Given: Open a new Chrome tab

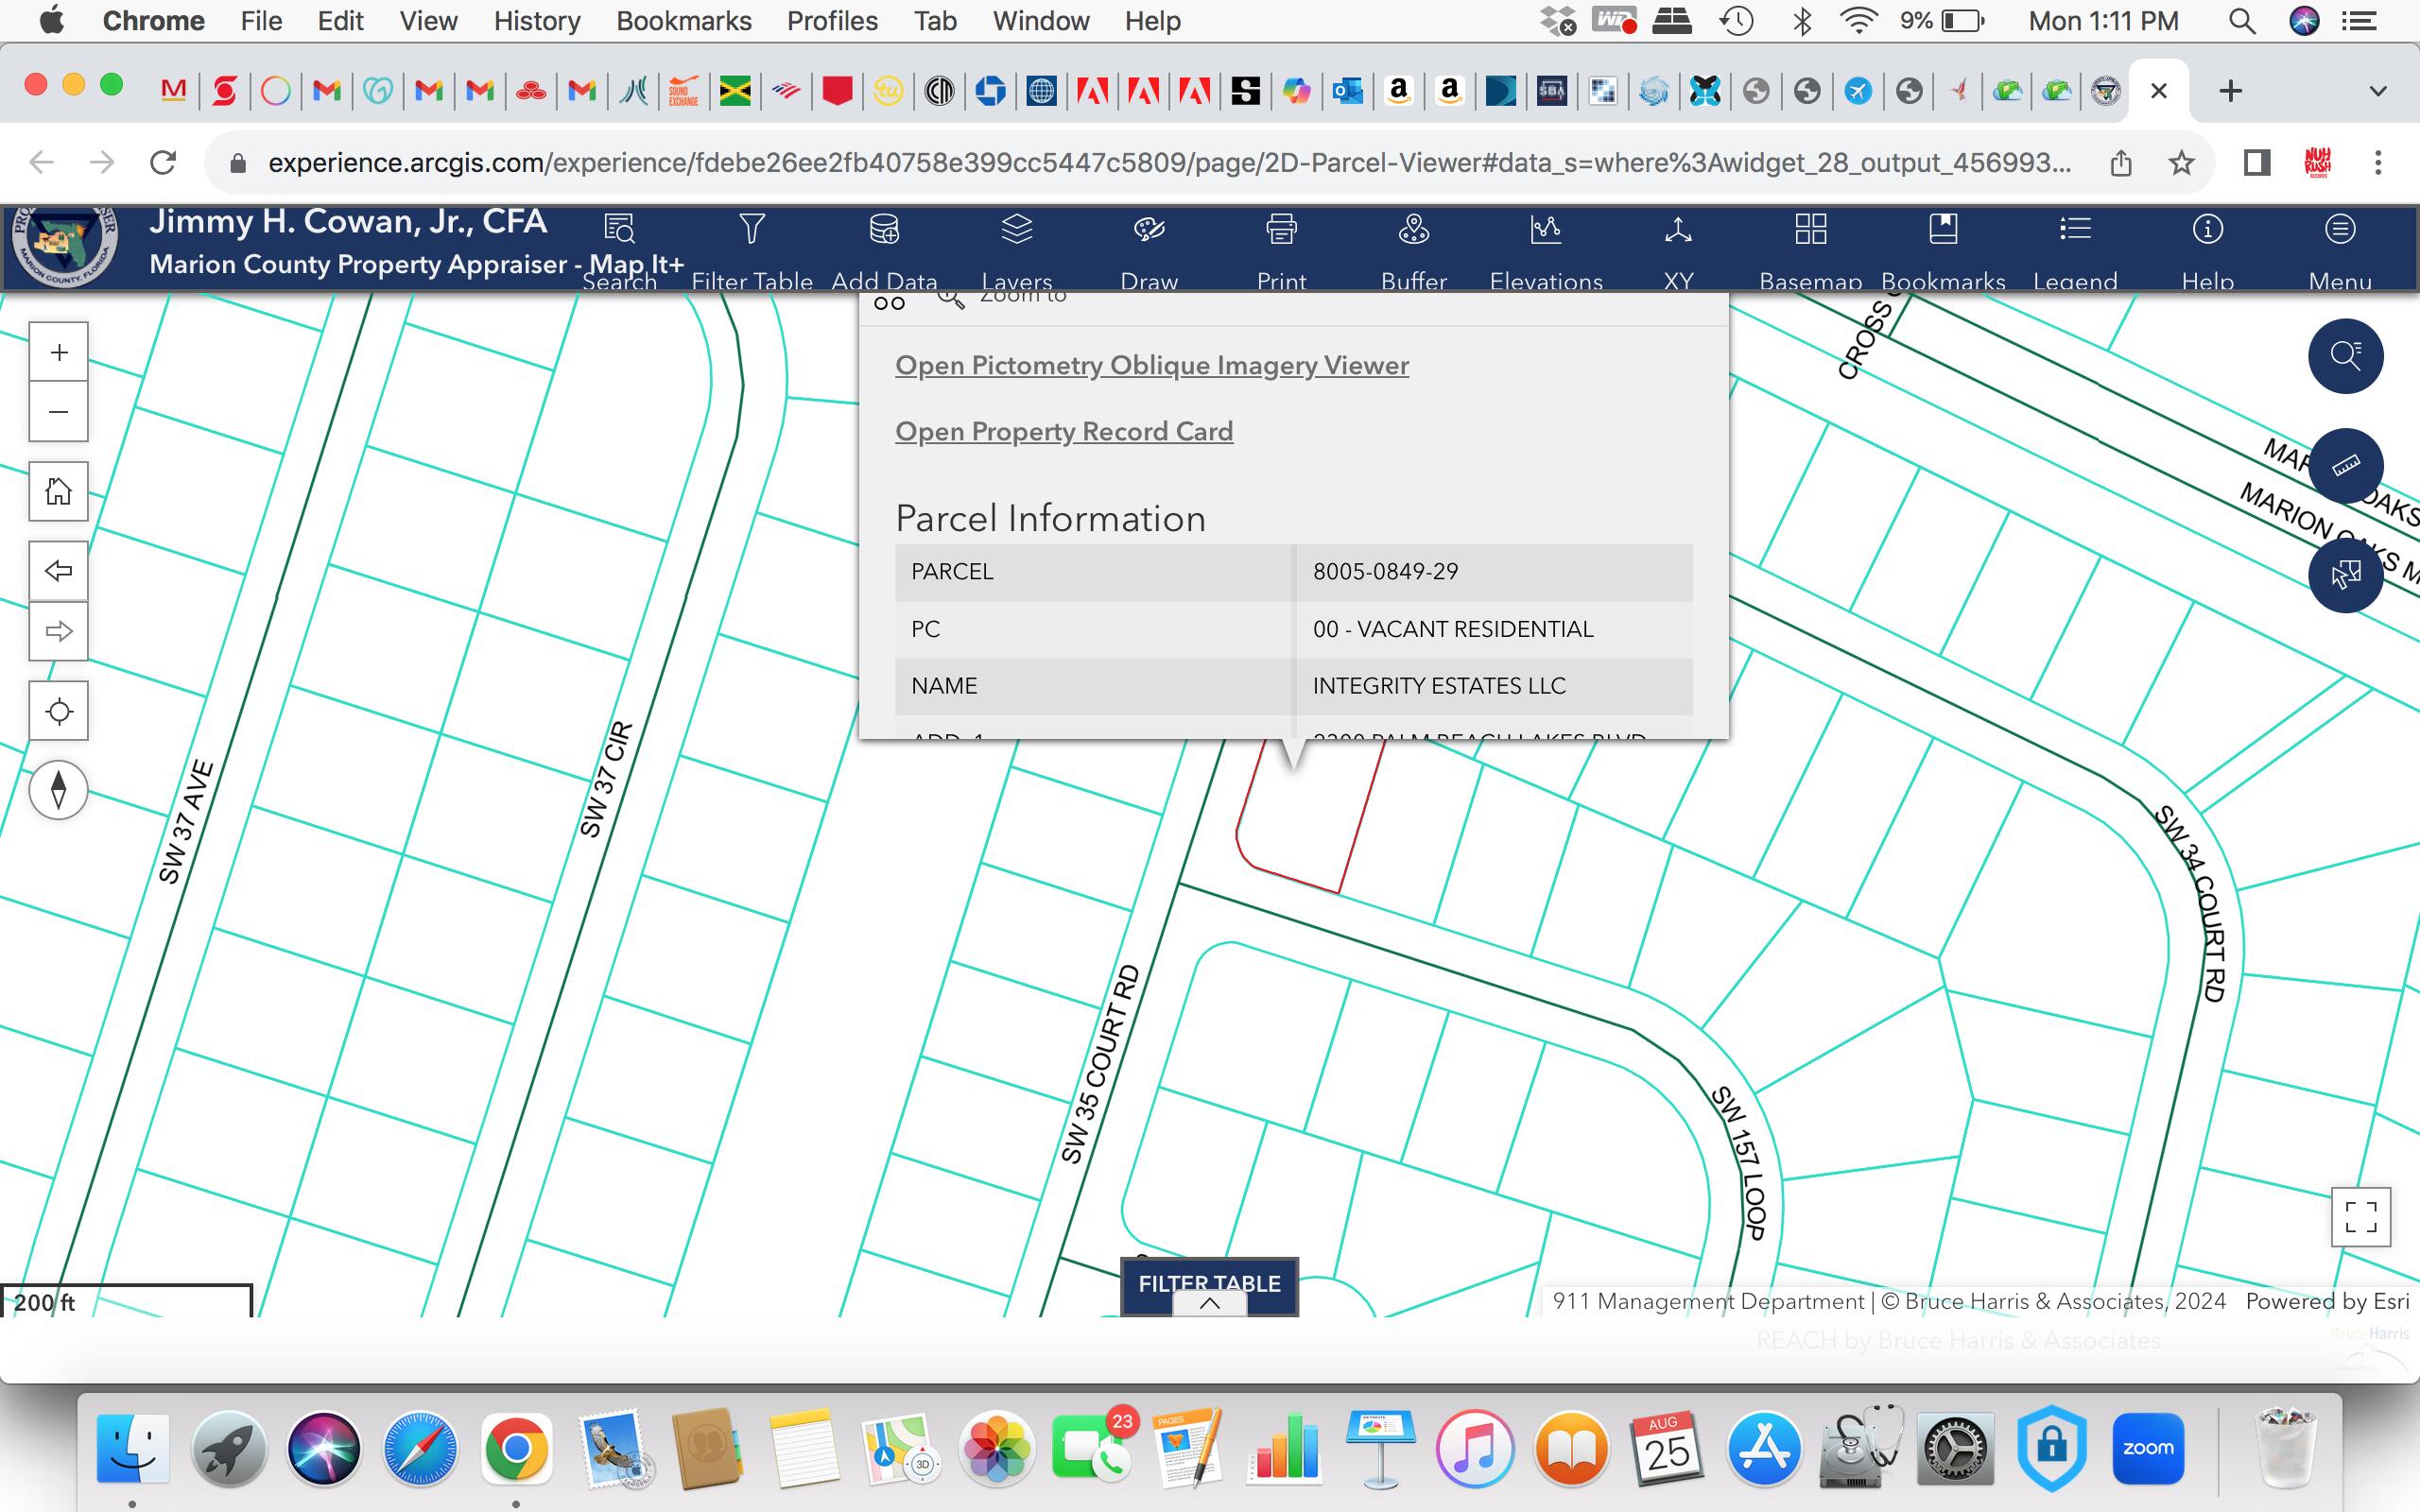Looking at the screenshot, I should click(x=2230, y=91).
